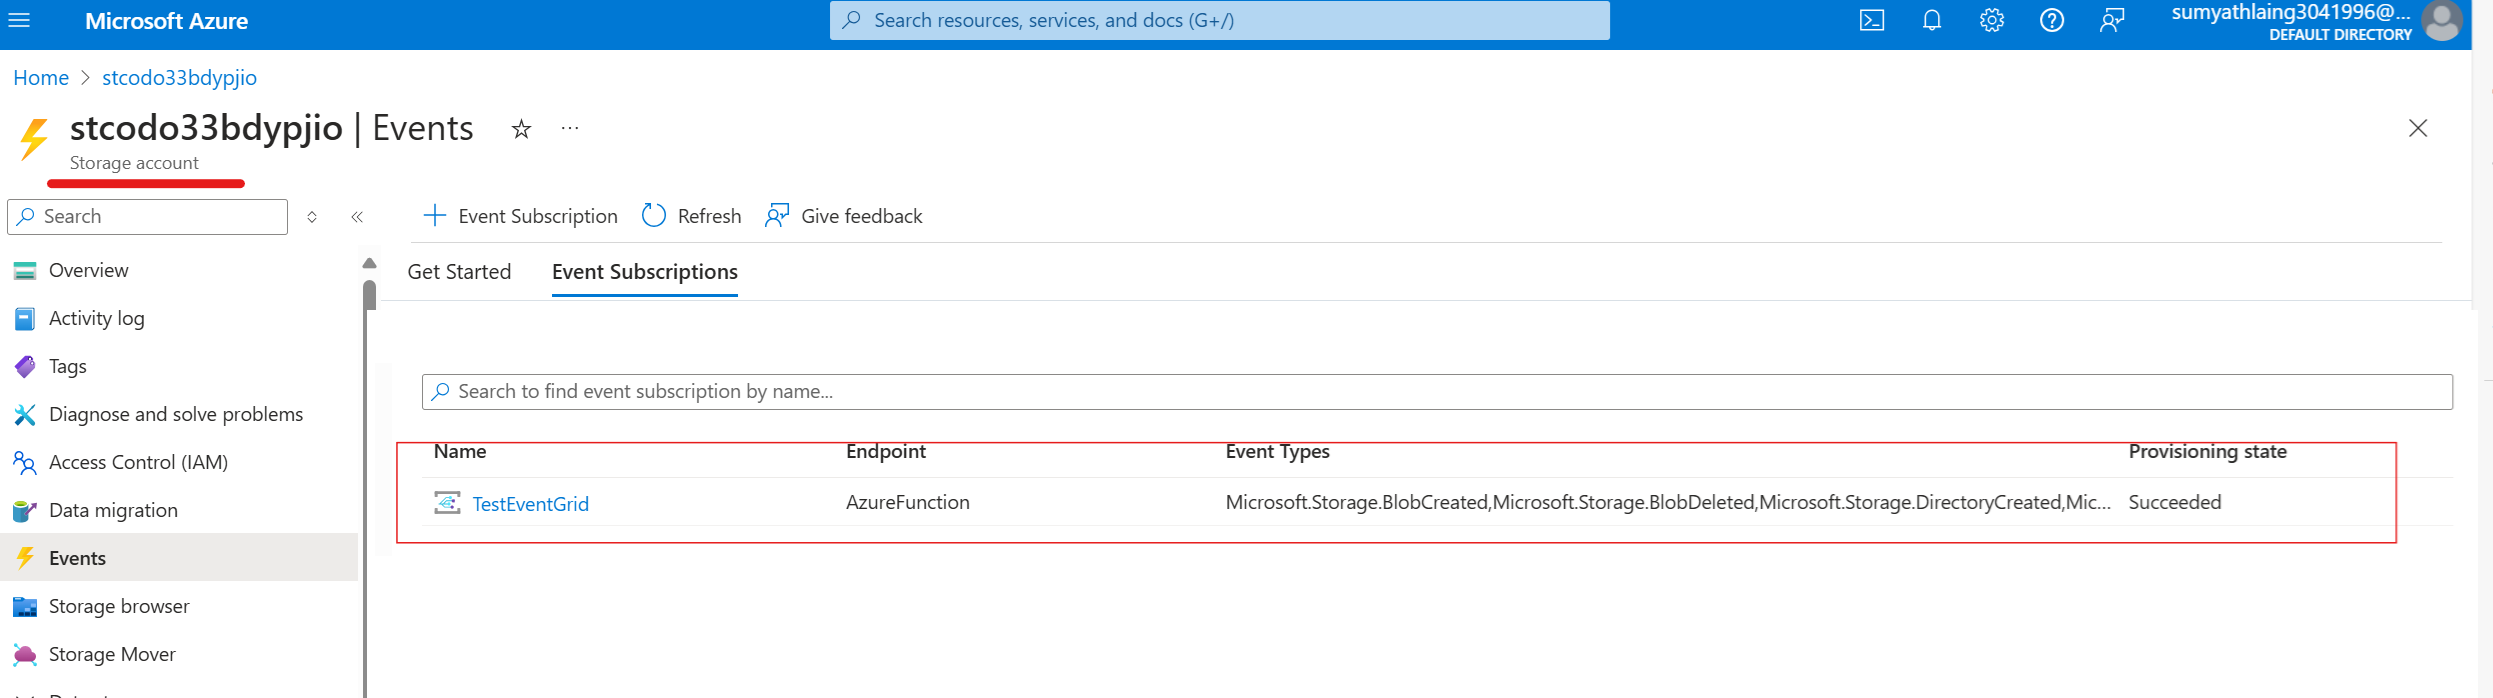
Task: Go to Home via the breadcrumb
Action: pyautogui.click(x=41, y=78)
